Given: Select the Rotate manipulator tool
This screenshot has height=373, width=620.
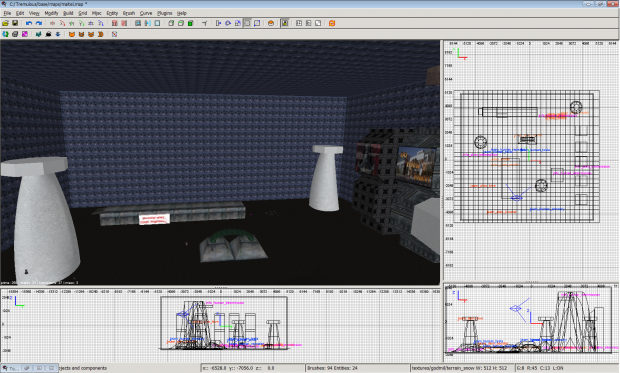Looking at the screenshot, I should tap(228, 23).
